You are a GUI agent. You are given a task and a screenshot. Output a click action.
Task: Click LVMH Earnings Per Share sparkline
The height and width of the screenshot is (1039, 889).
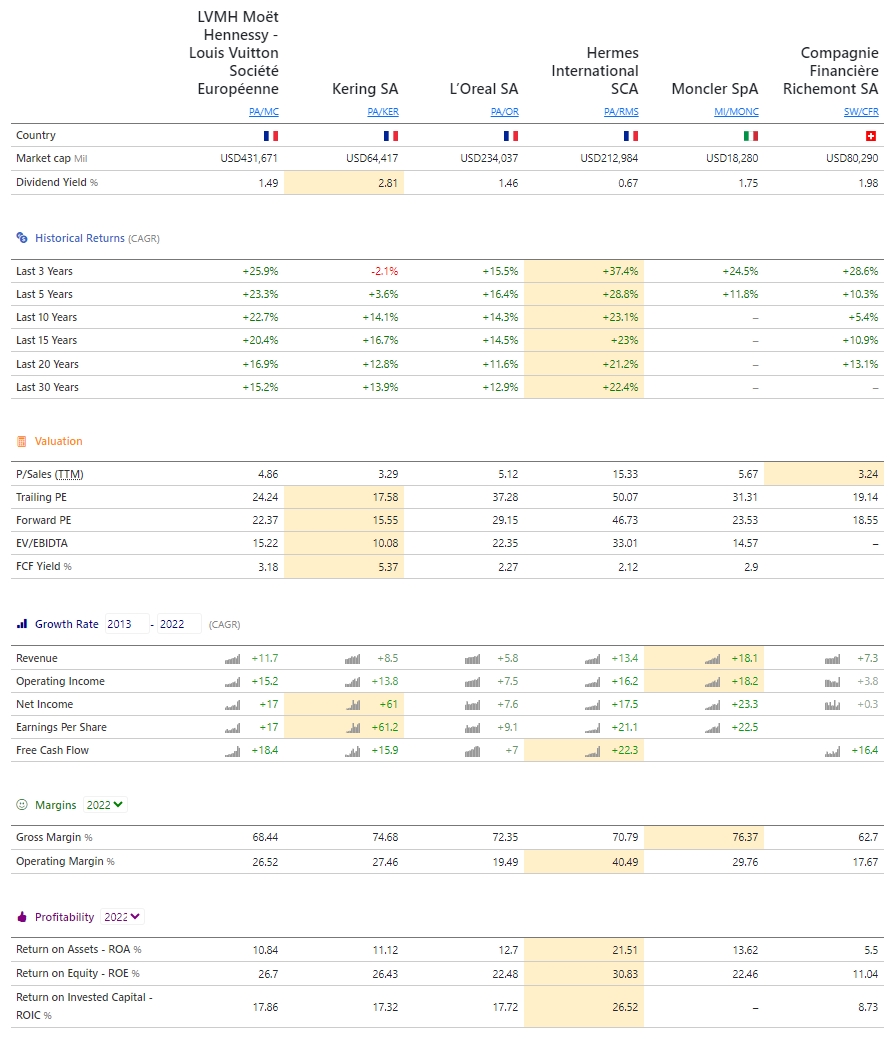(233, 728)
